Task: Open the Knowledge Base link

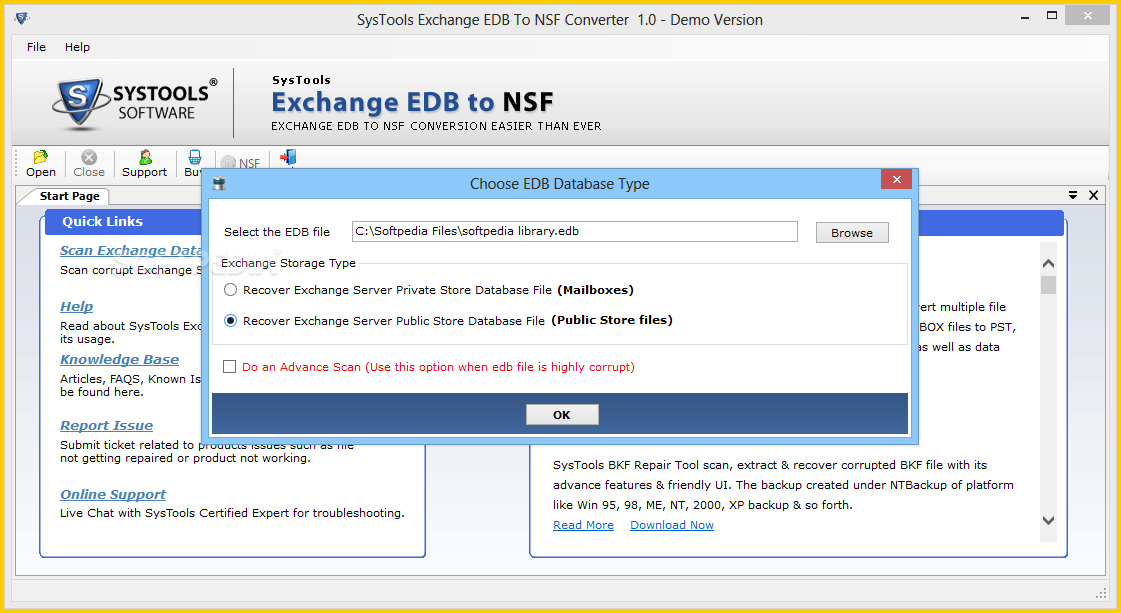Action: (x=119, y=359)
